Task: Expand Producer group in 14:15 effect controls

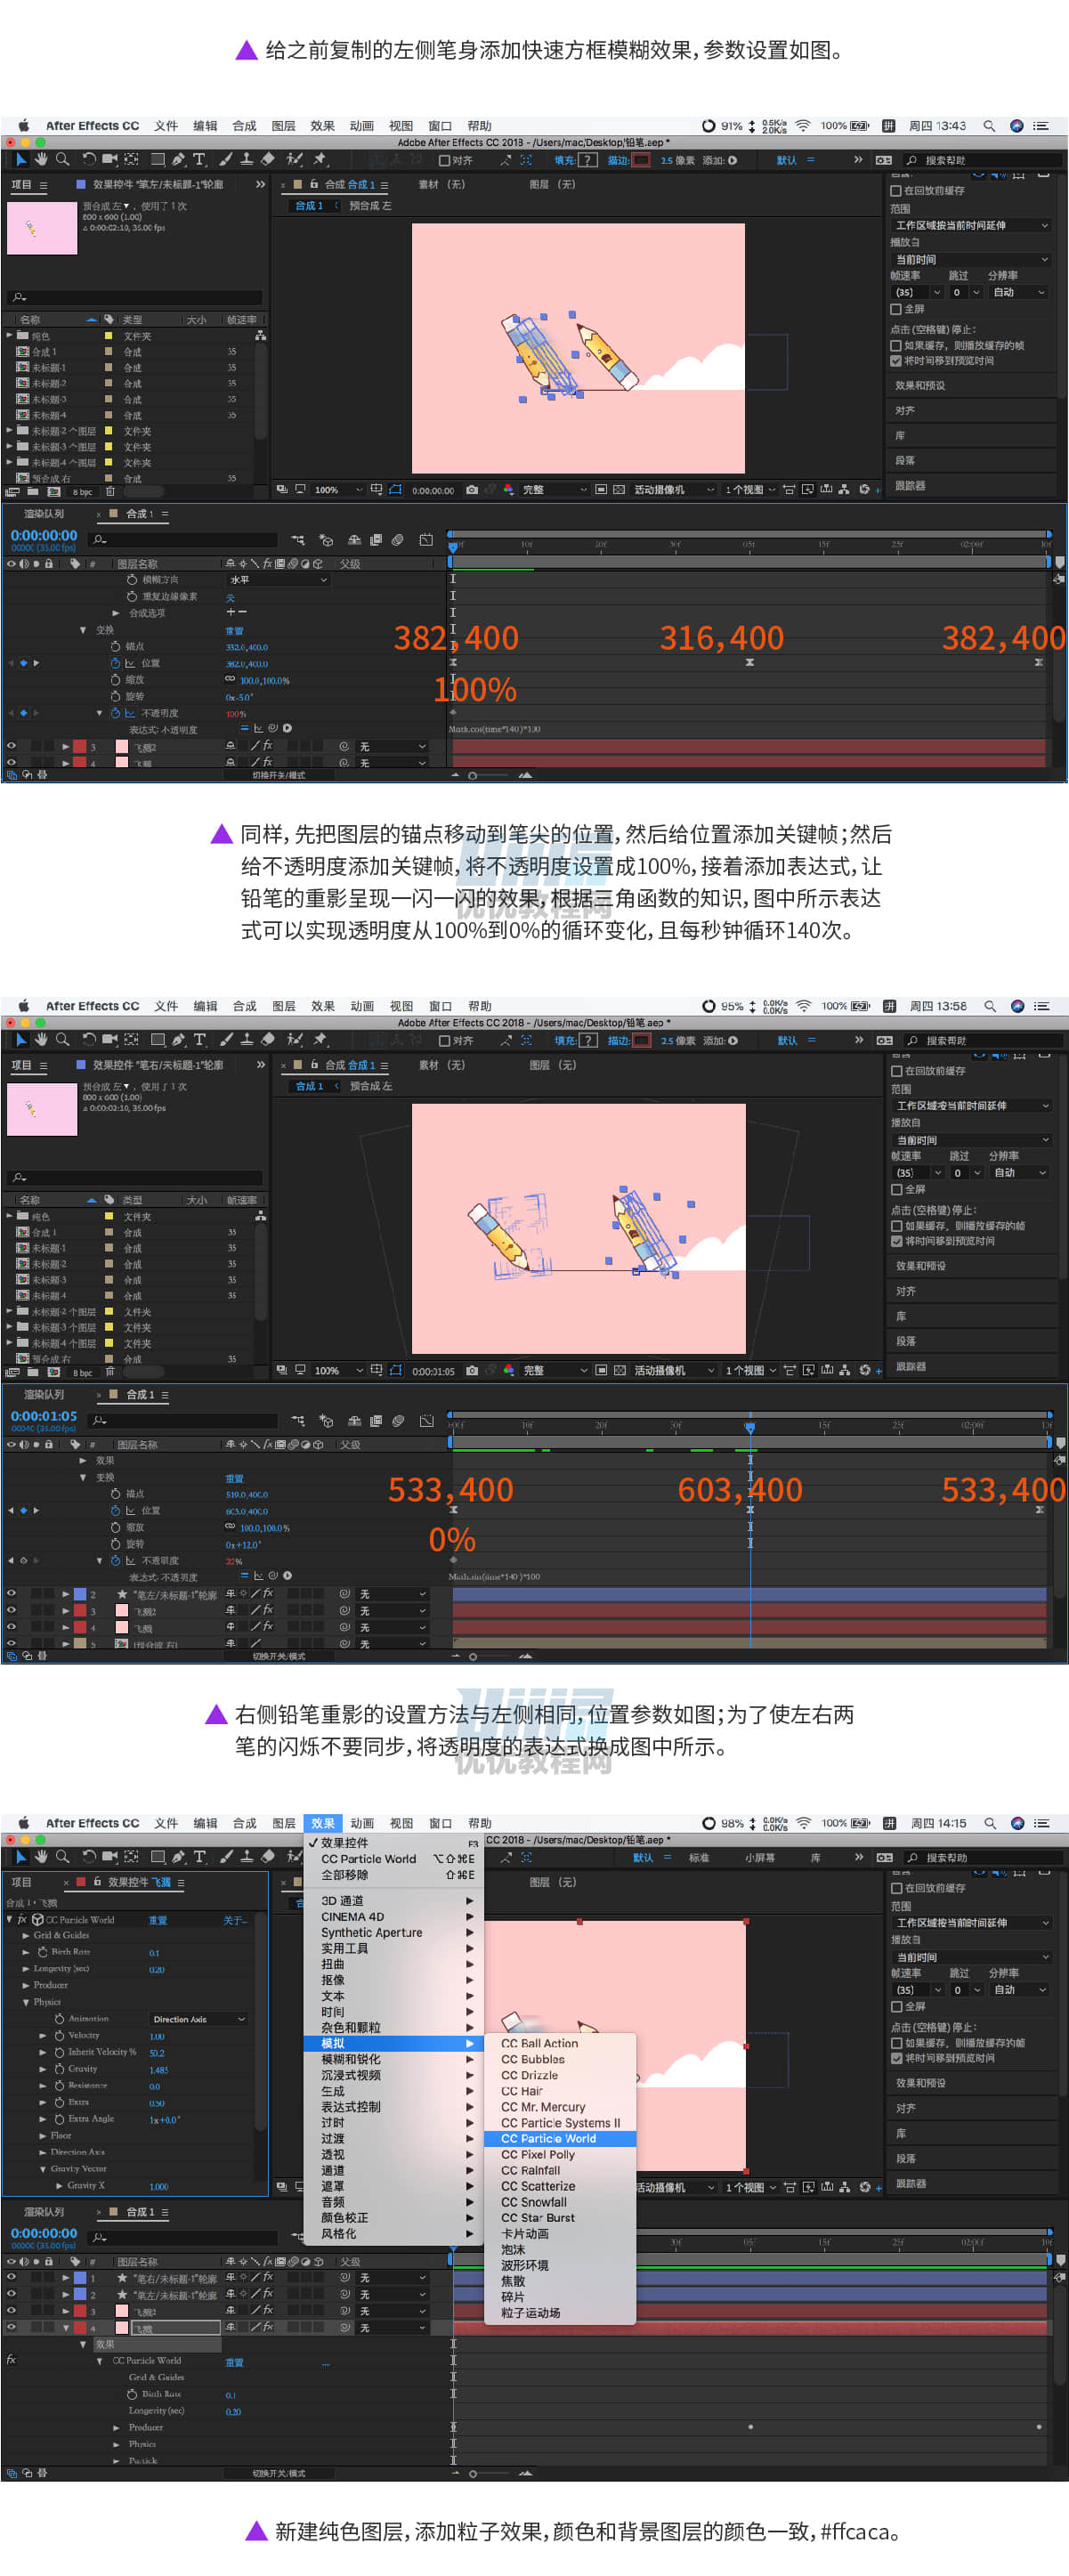Action: click(26, 1985)
